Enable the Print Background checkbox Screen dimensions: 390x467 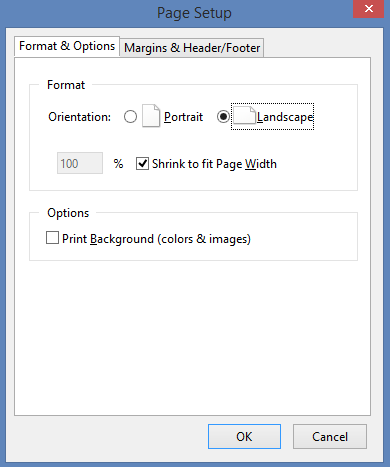[x=52, y=238]
